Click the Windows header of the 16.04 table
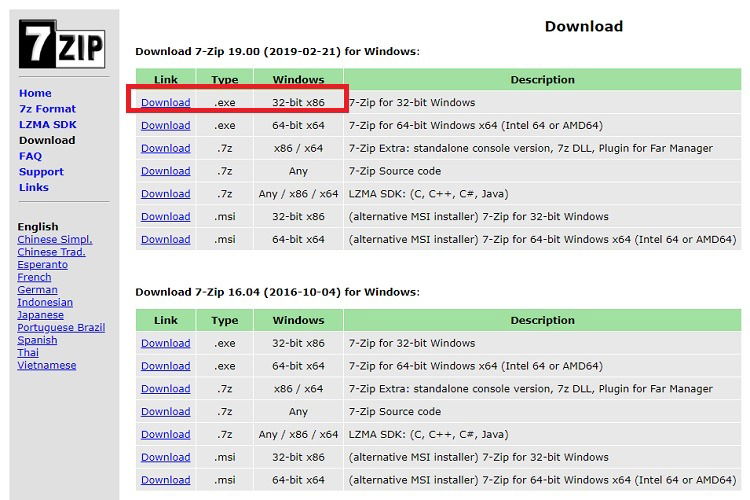 point(298,321)
